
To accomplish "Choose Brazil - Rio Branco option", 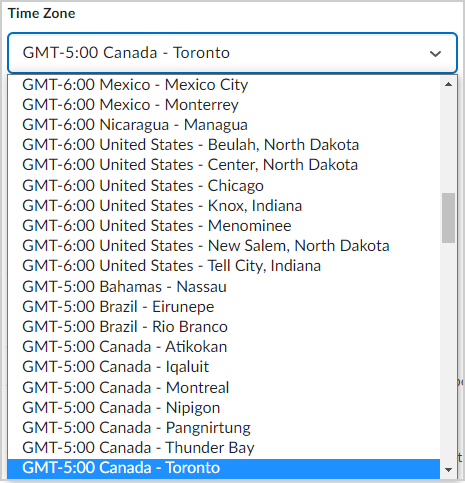I will pos(224,326).
